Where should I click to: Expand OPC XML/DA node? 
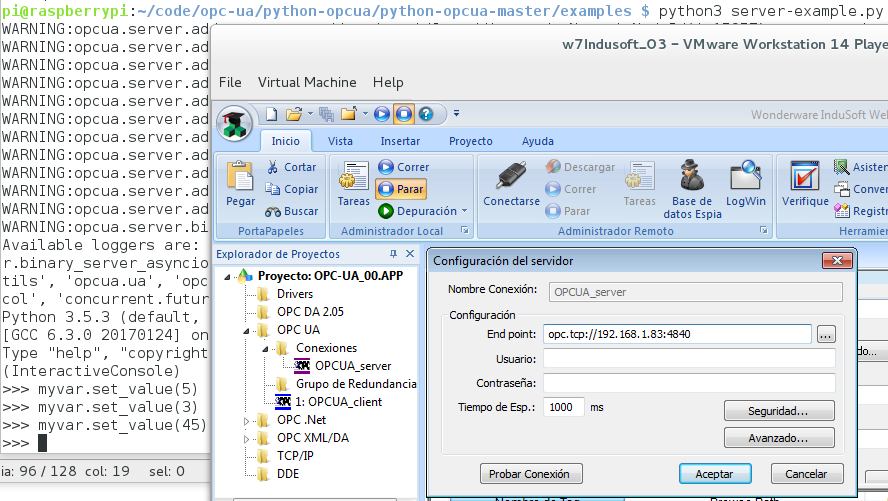point(246,439)
